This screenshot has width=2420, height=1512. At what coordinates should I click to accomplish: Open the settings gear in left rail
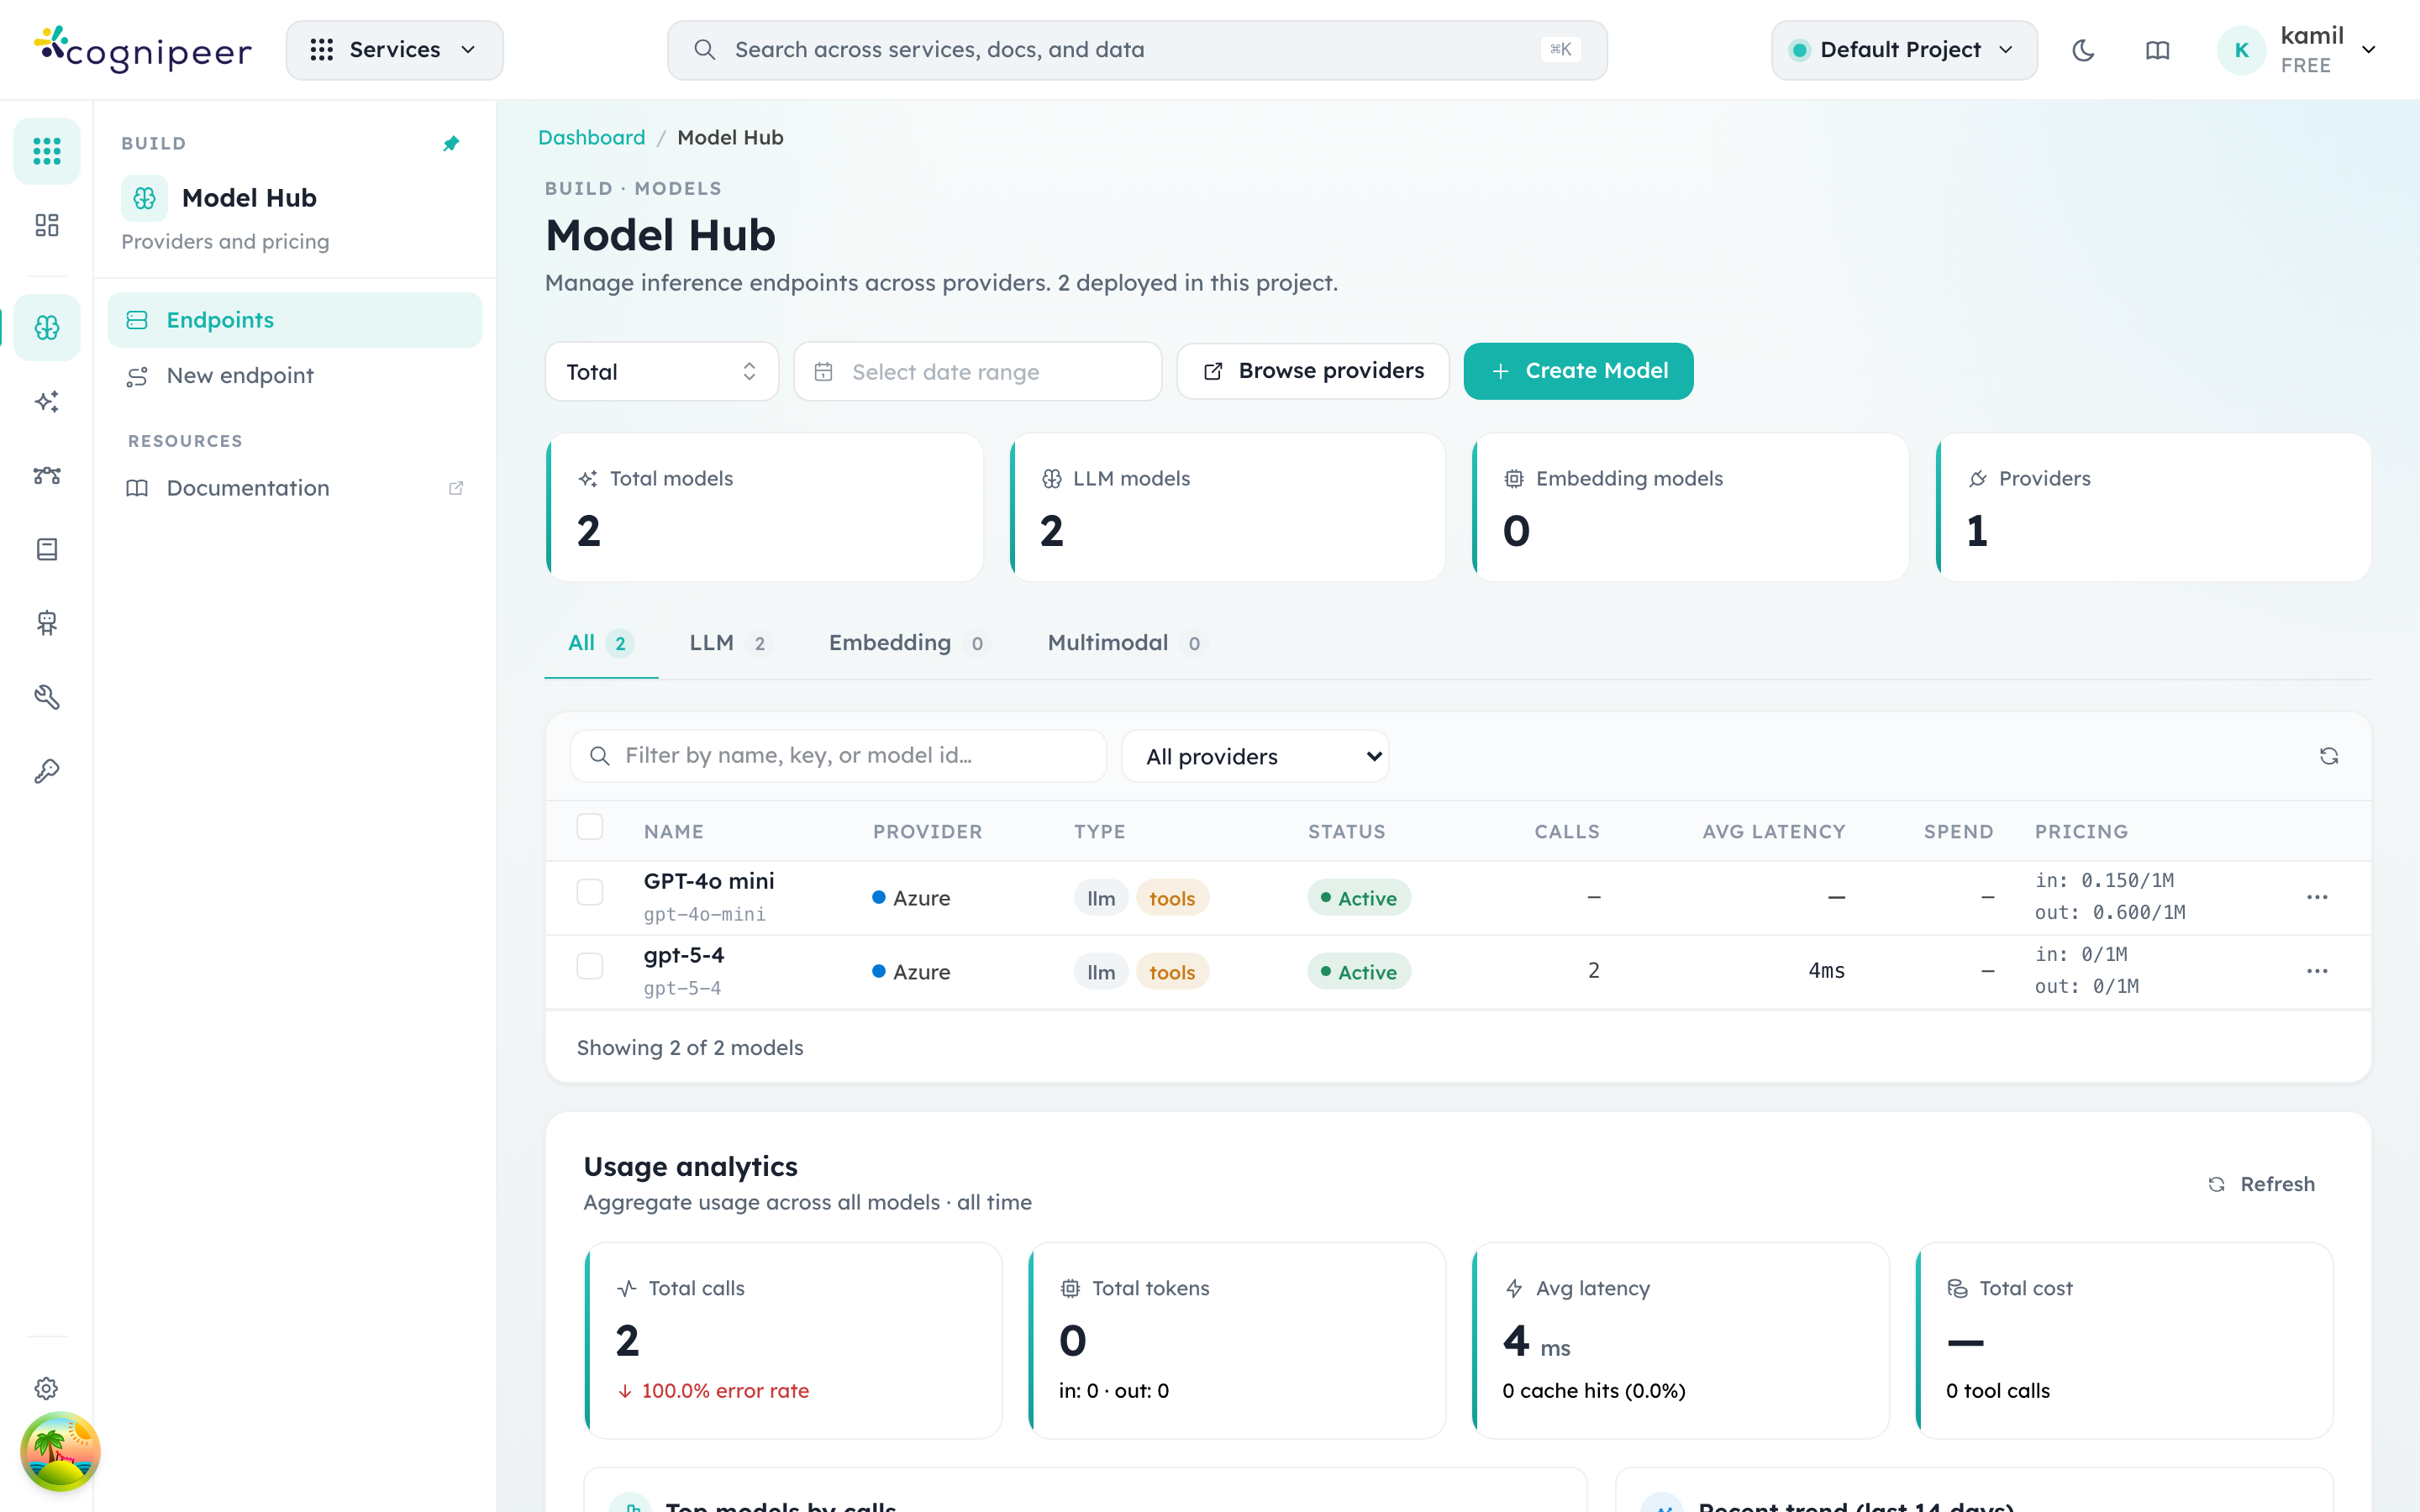(47, 1388)
